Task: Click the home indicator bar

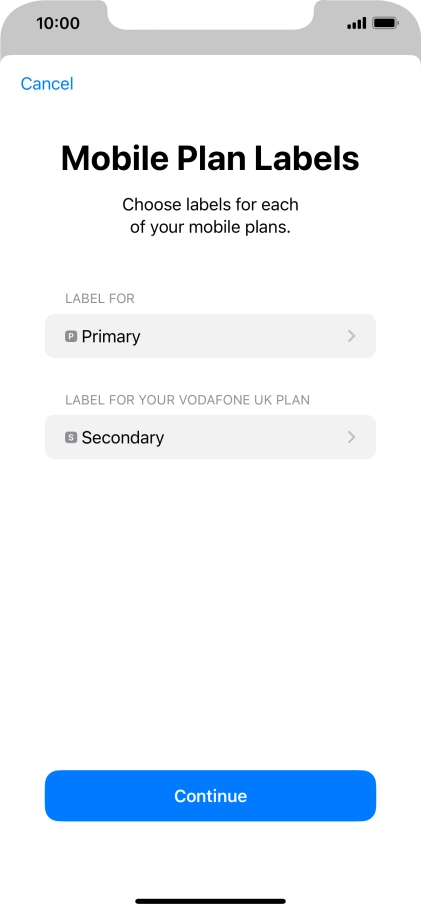Action: (x=210, y=902)
